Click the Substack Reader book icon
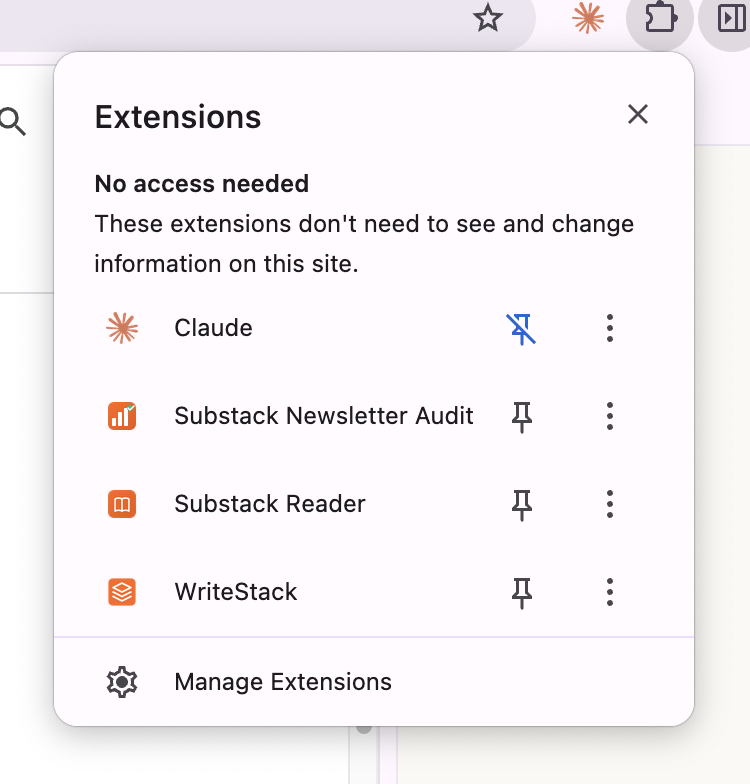The width and height of the screenshot is (750, 784). click(x=122, y=504)
